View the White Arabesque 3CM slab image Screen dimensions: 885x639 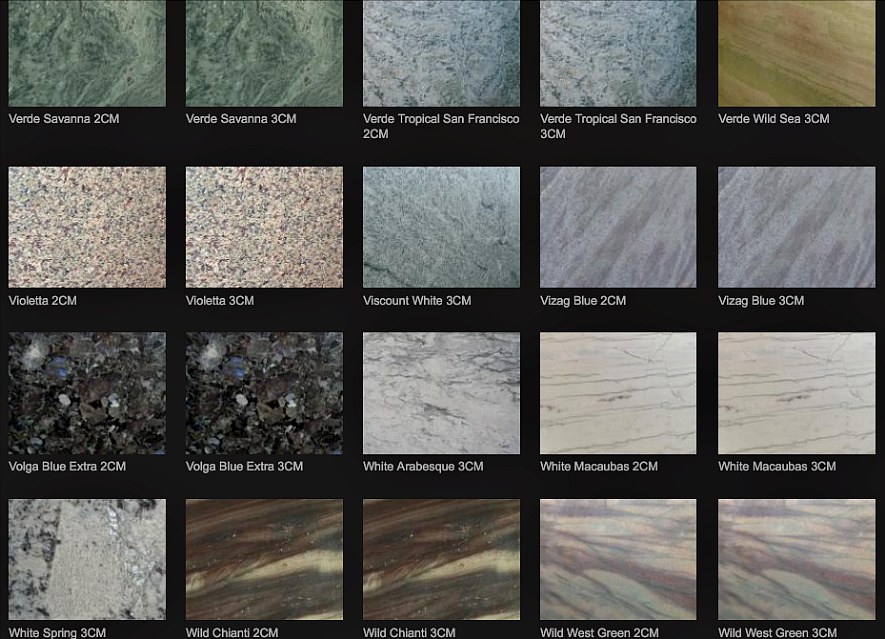(441, 393)
